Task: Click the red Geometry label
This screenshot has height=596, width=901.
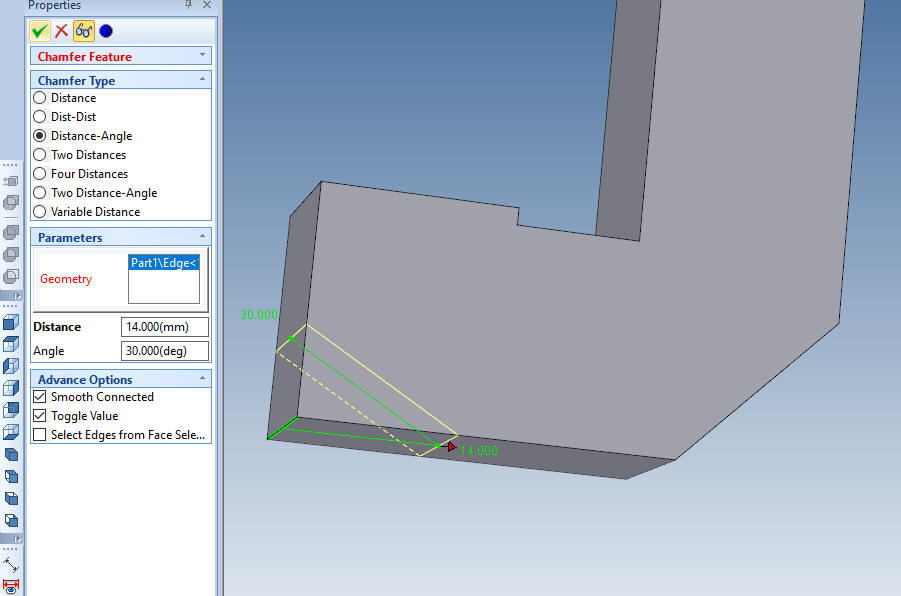Action: tap(66, 279)
